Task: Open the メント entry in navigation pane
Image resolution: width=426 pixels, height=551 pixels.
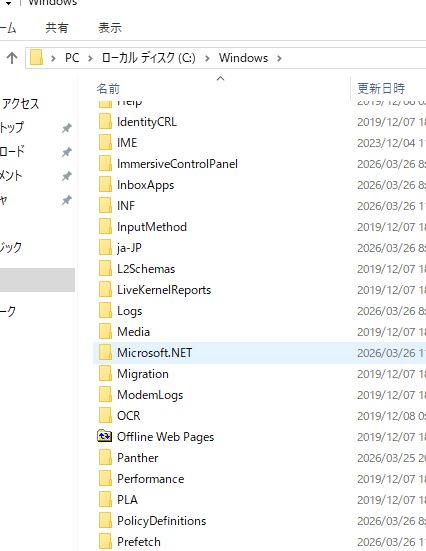Action: (11, 175)
